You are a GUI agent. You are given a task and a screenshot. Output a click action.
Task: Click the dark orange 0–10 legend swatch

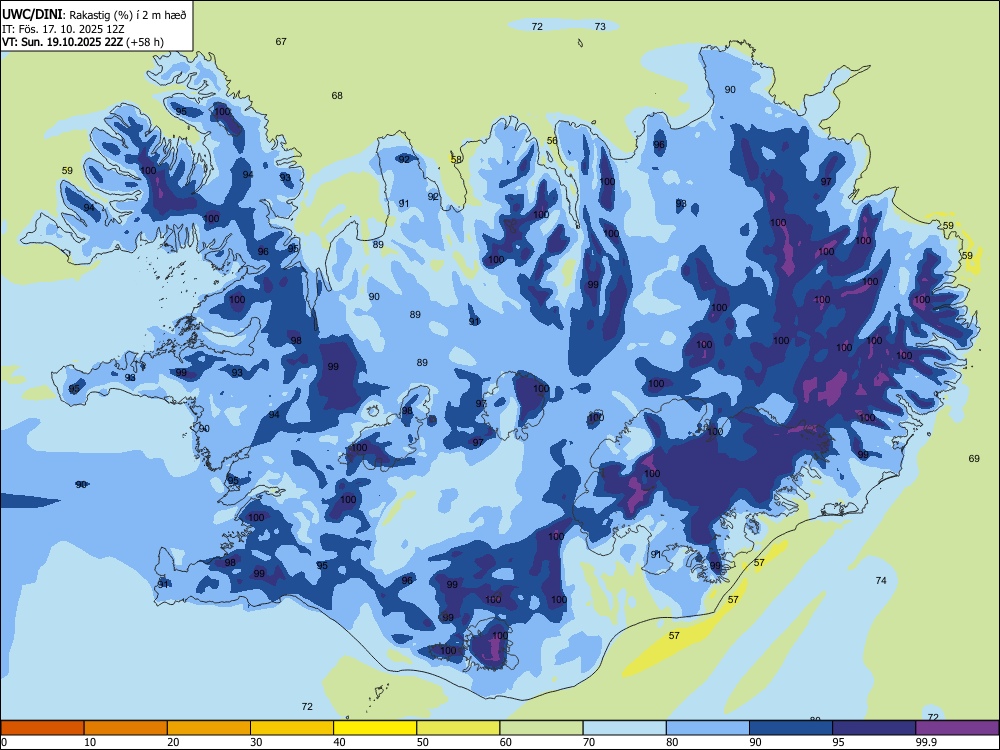[x=42, y=728]
